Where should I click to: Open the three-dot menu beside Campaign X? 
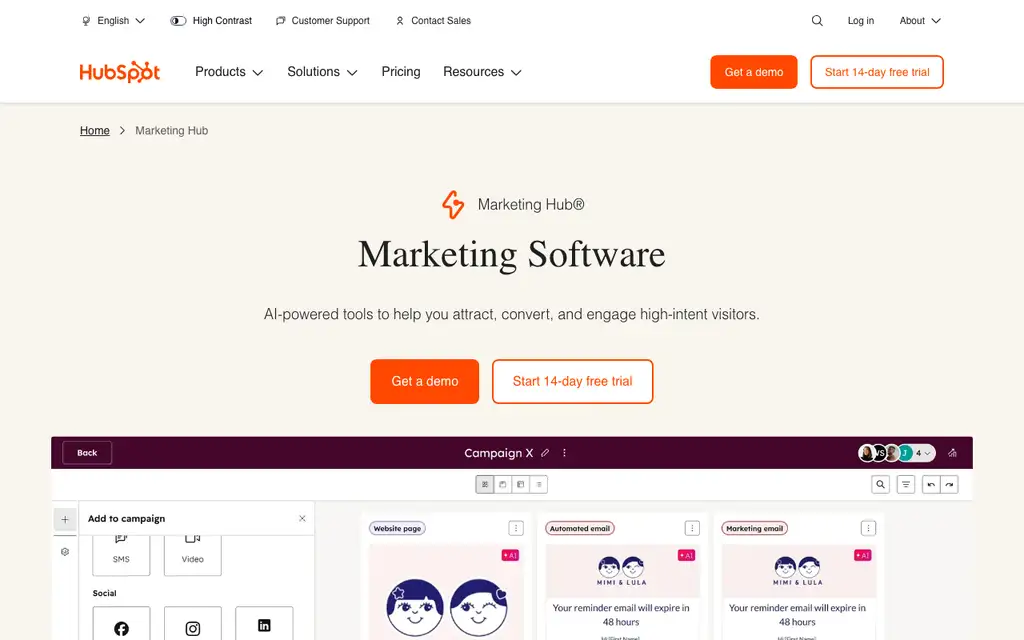(564, 453)
